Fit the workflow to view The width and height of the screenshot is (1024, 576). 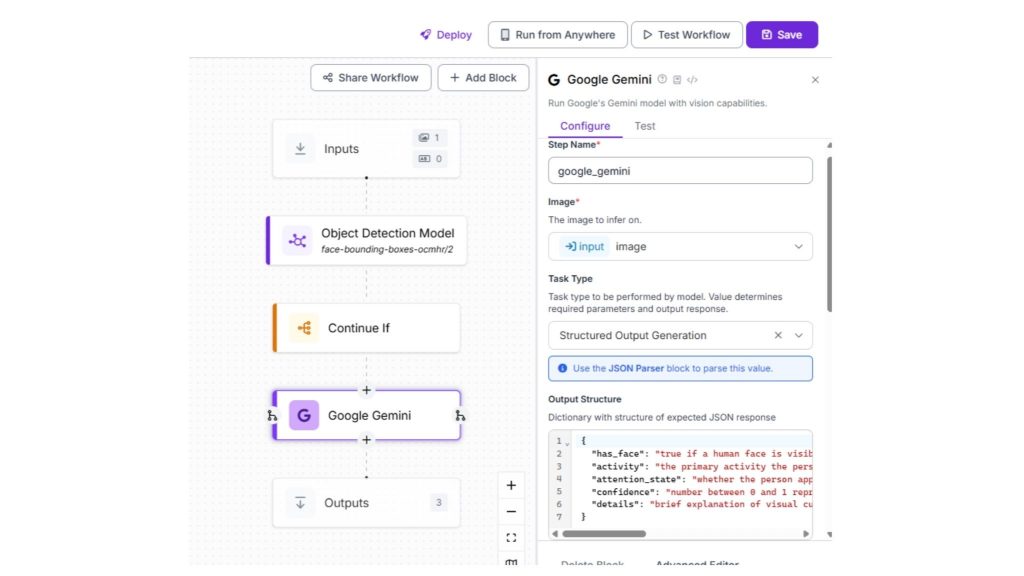tap(511, 537)
